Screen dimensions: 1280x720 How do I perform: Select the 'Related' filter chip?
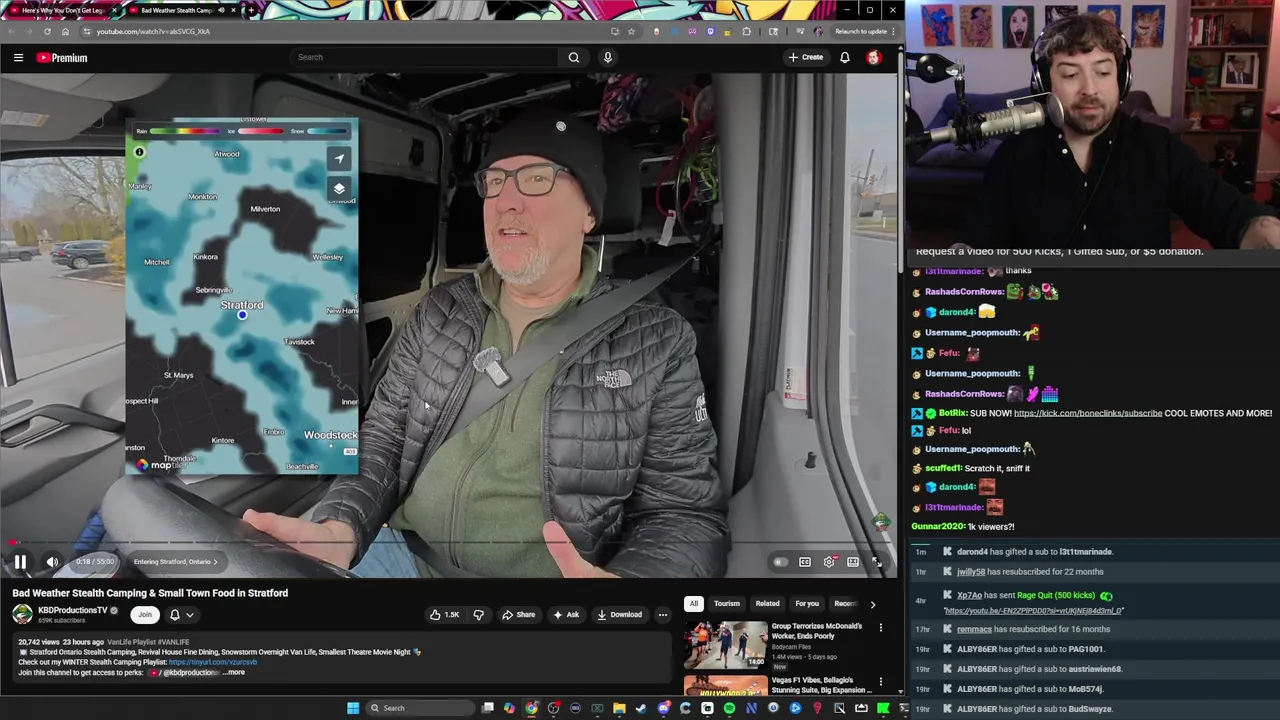pyautogui.click(x=767, y=604)
